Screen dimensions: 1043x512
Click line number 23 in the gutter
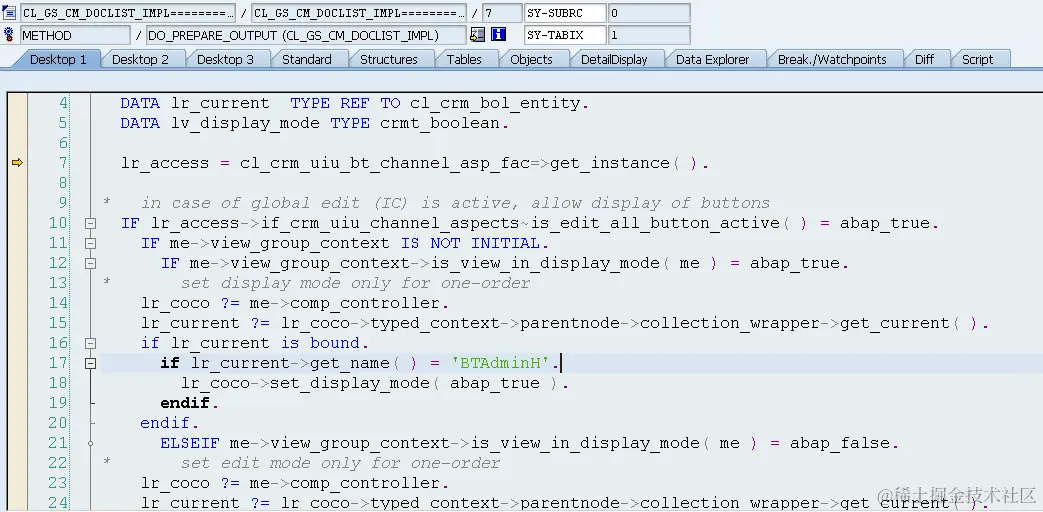point(58,483)
